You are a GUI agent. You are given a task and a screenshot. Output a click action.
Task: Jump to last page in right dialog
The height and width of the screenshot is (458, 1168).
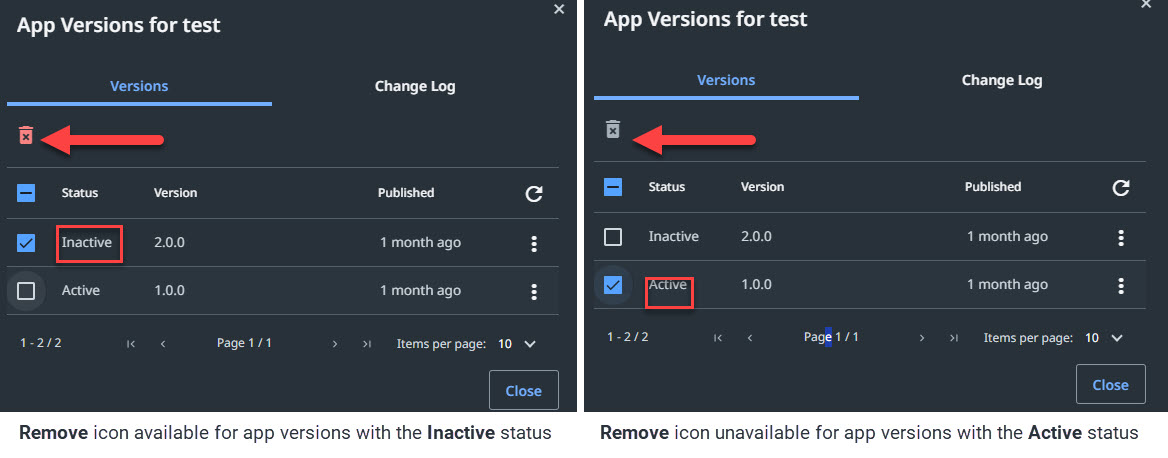(x=954, y=338)
